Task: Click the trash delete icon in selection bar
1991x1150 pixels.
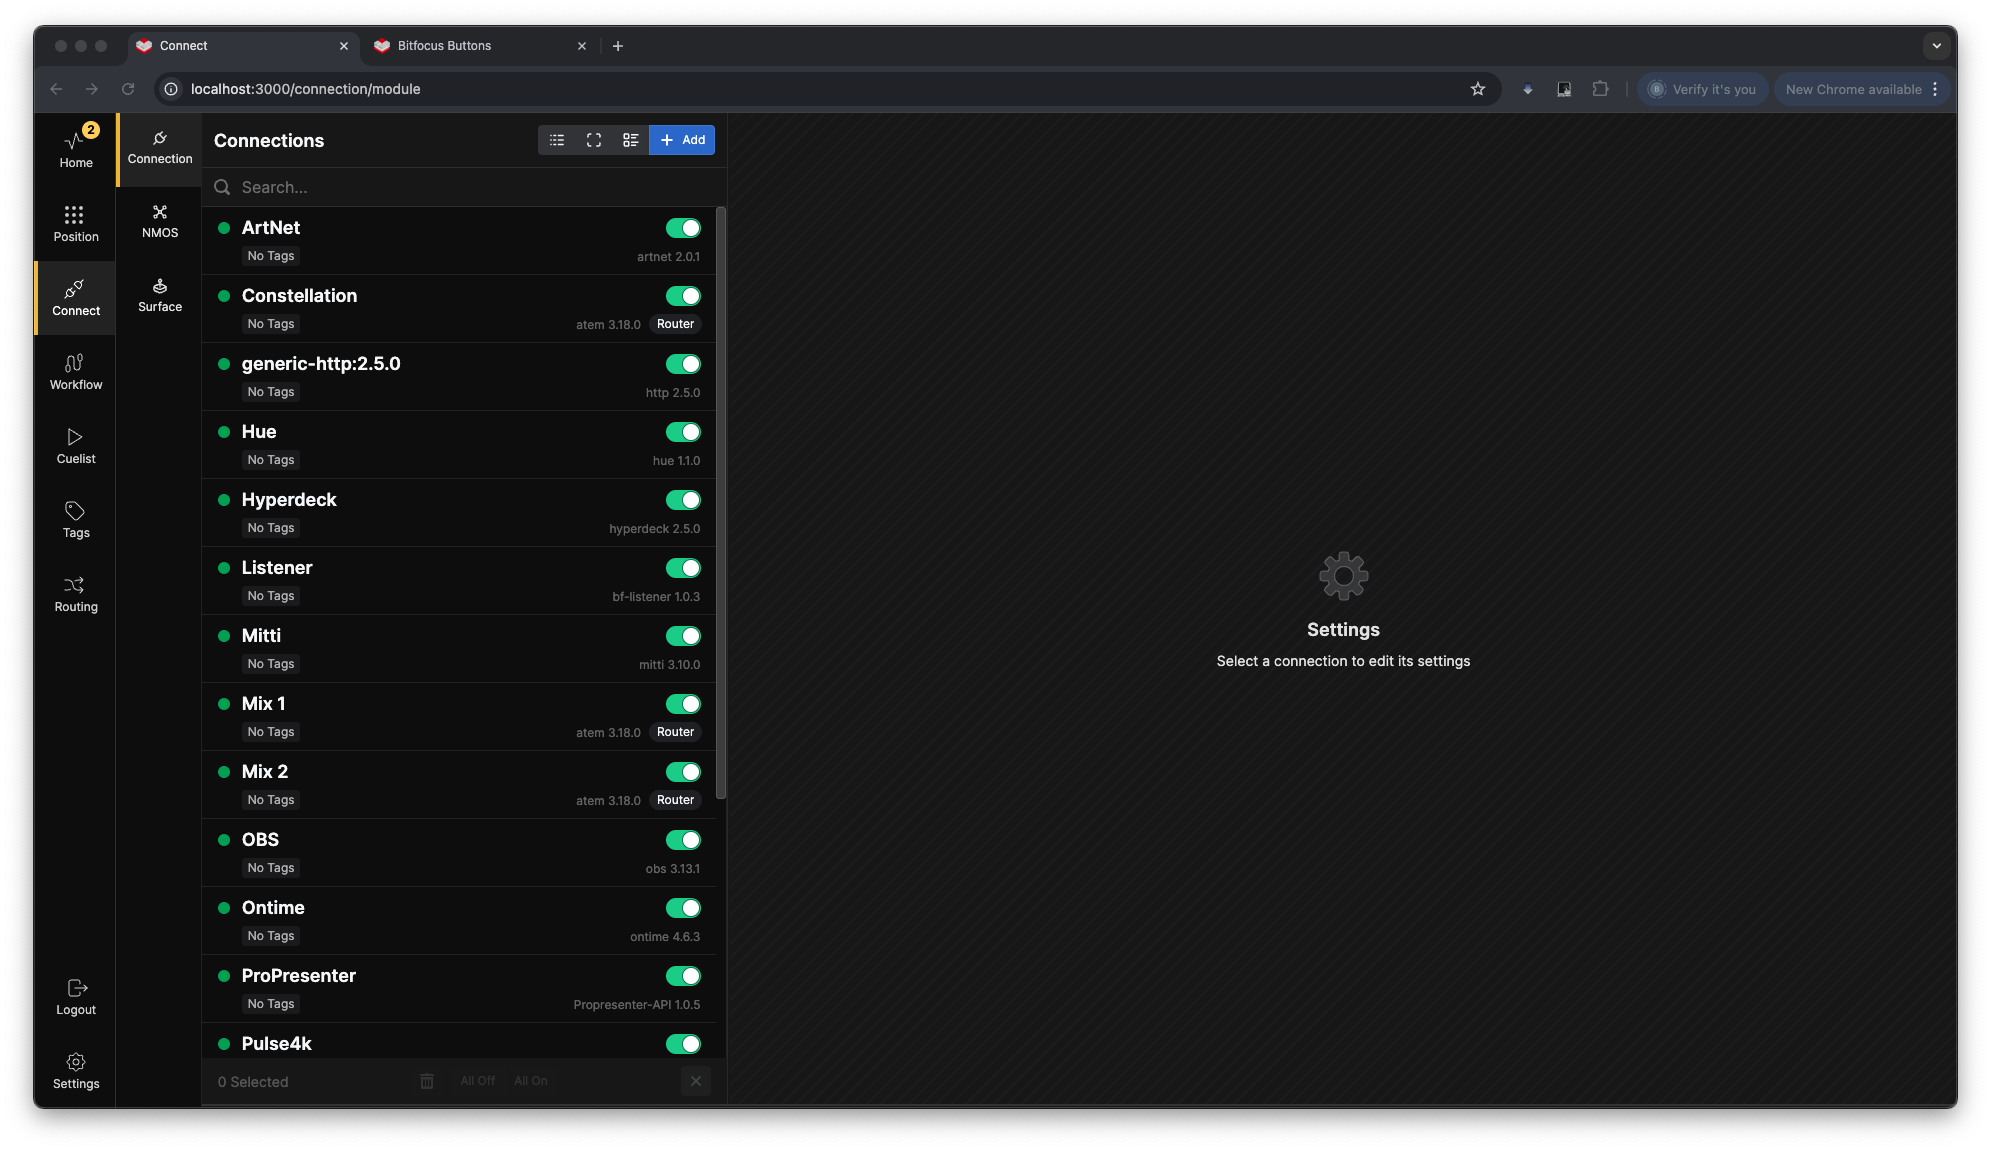Action: [x=427, y=1081]
